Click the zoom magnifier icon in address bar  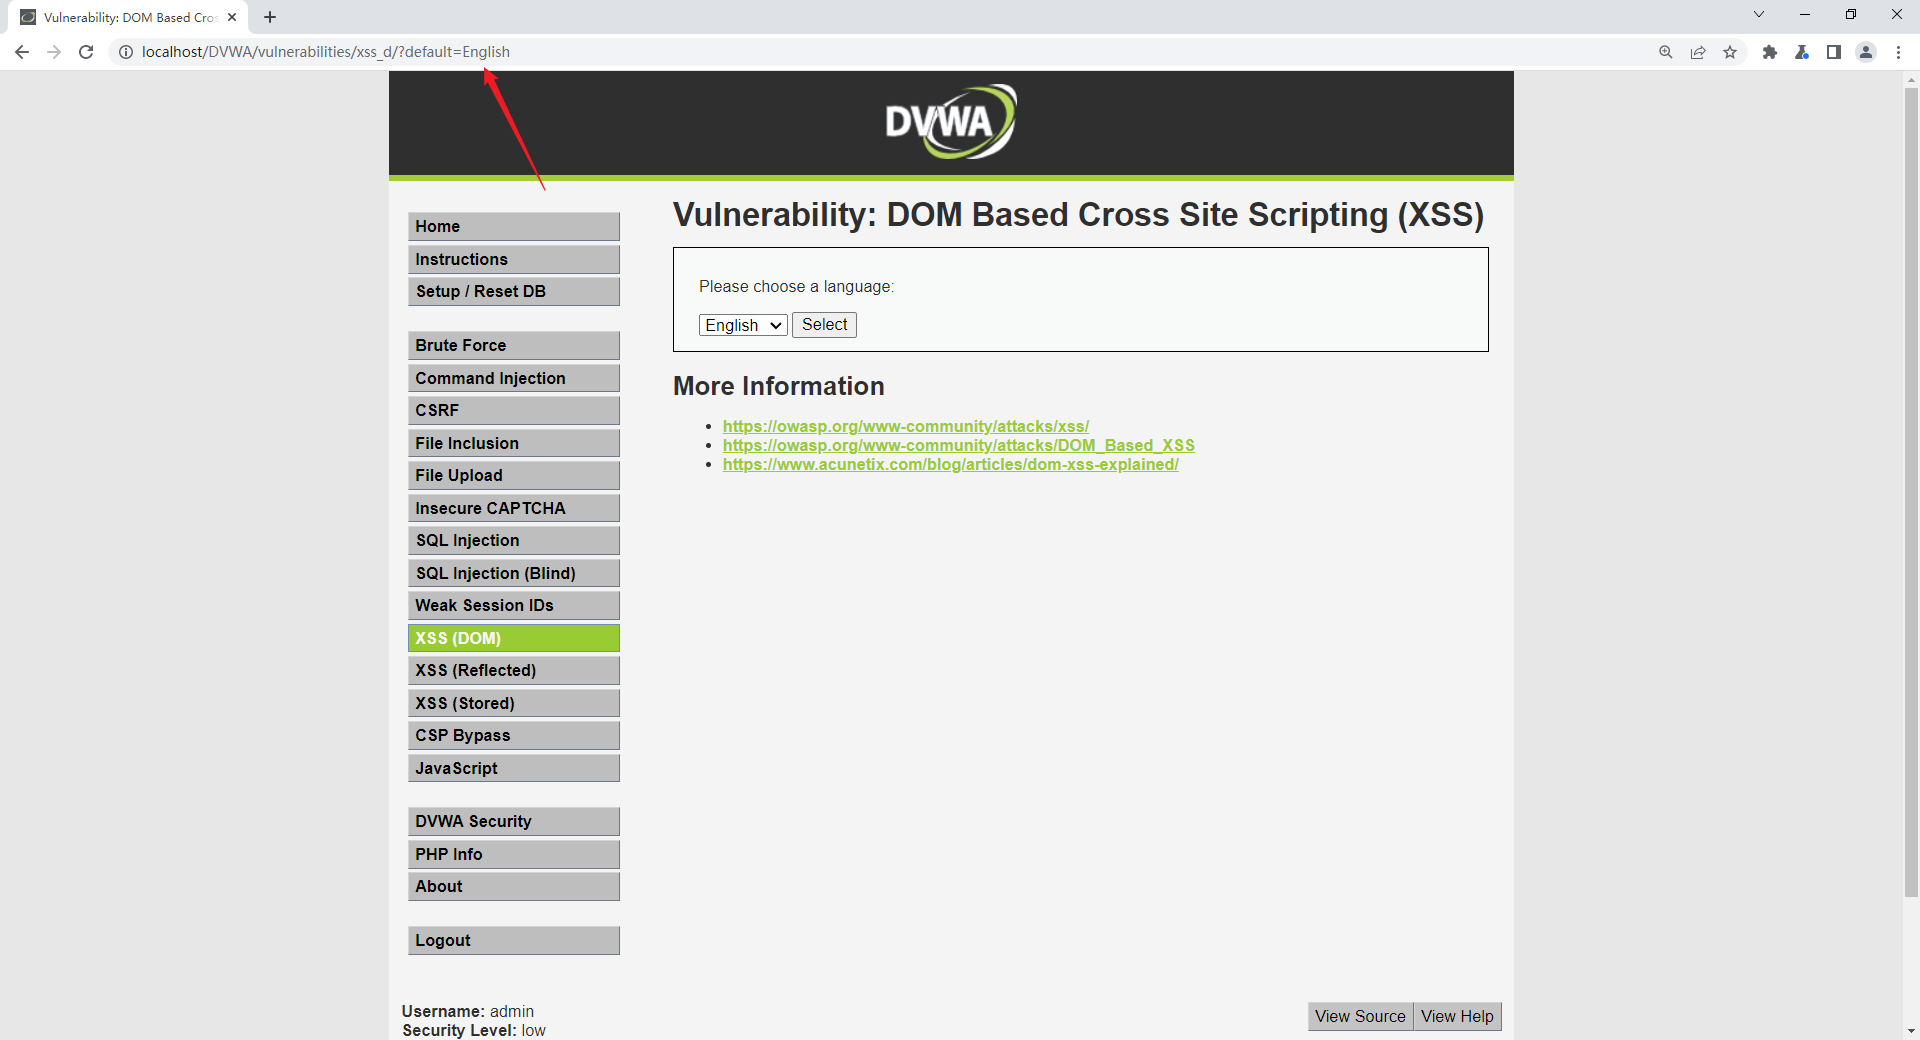(x=1666, y=52)
